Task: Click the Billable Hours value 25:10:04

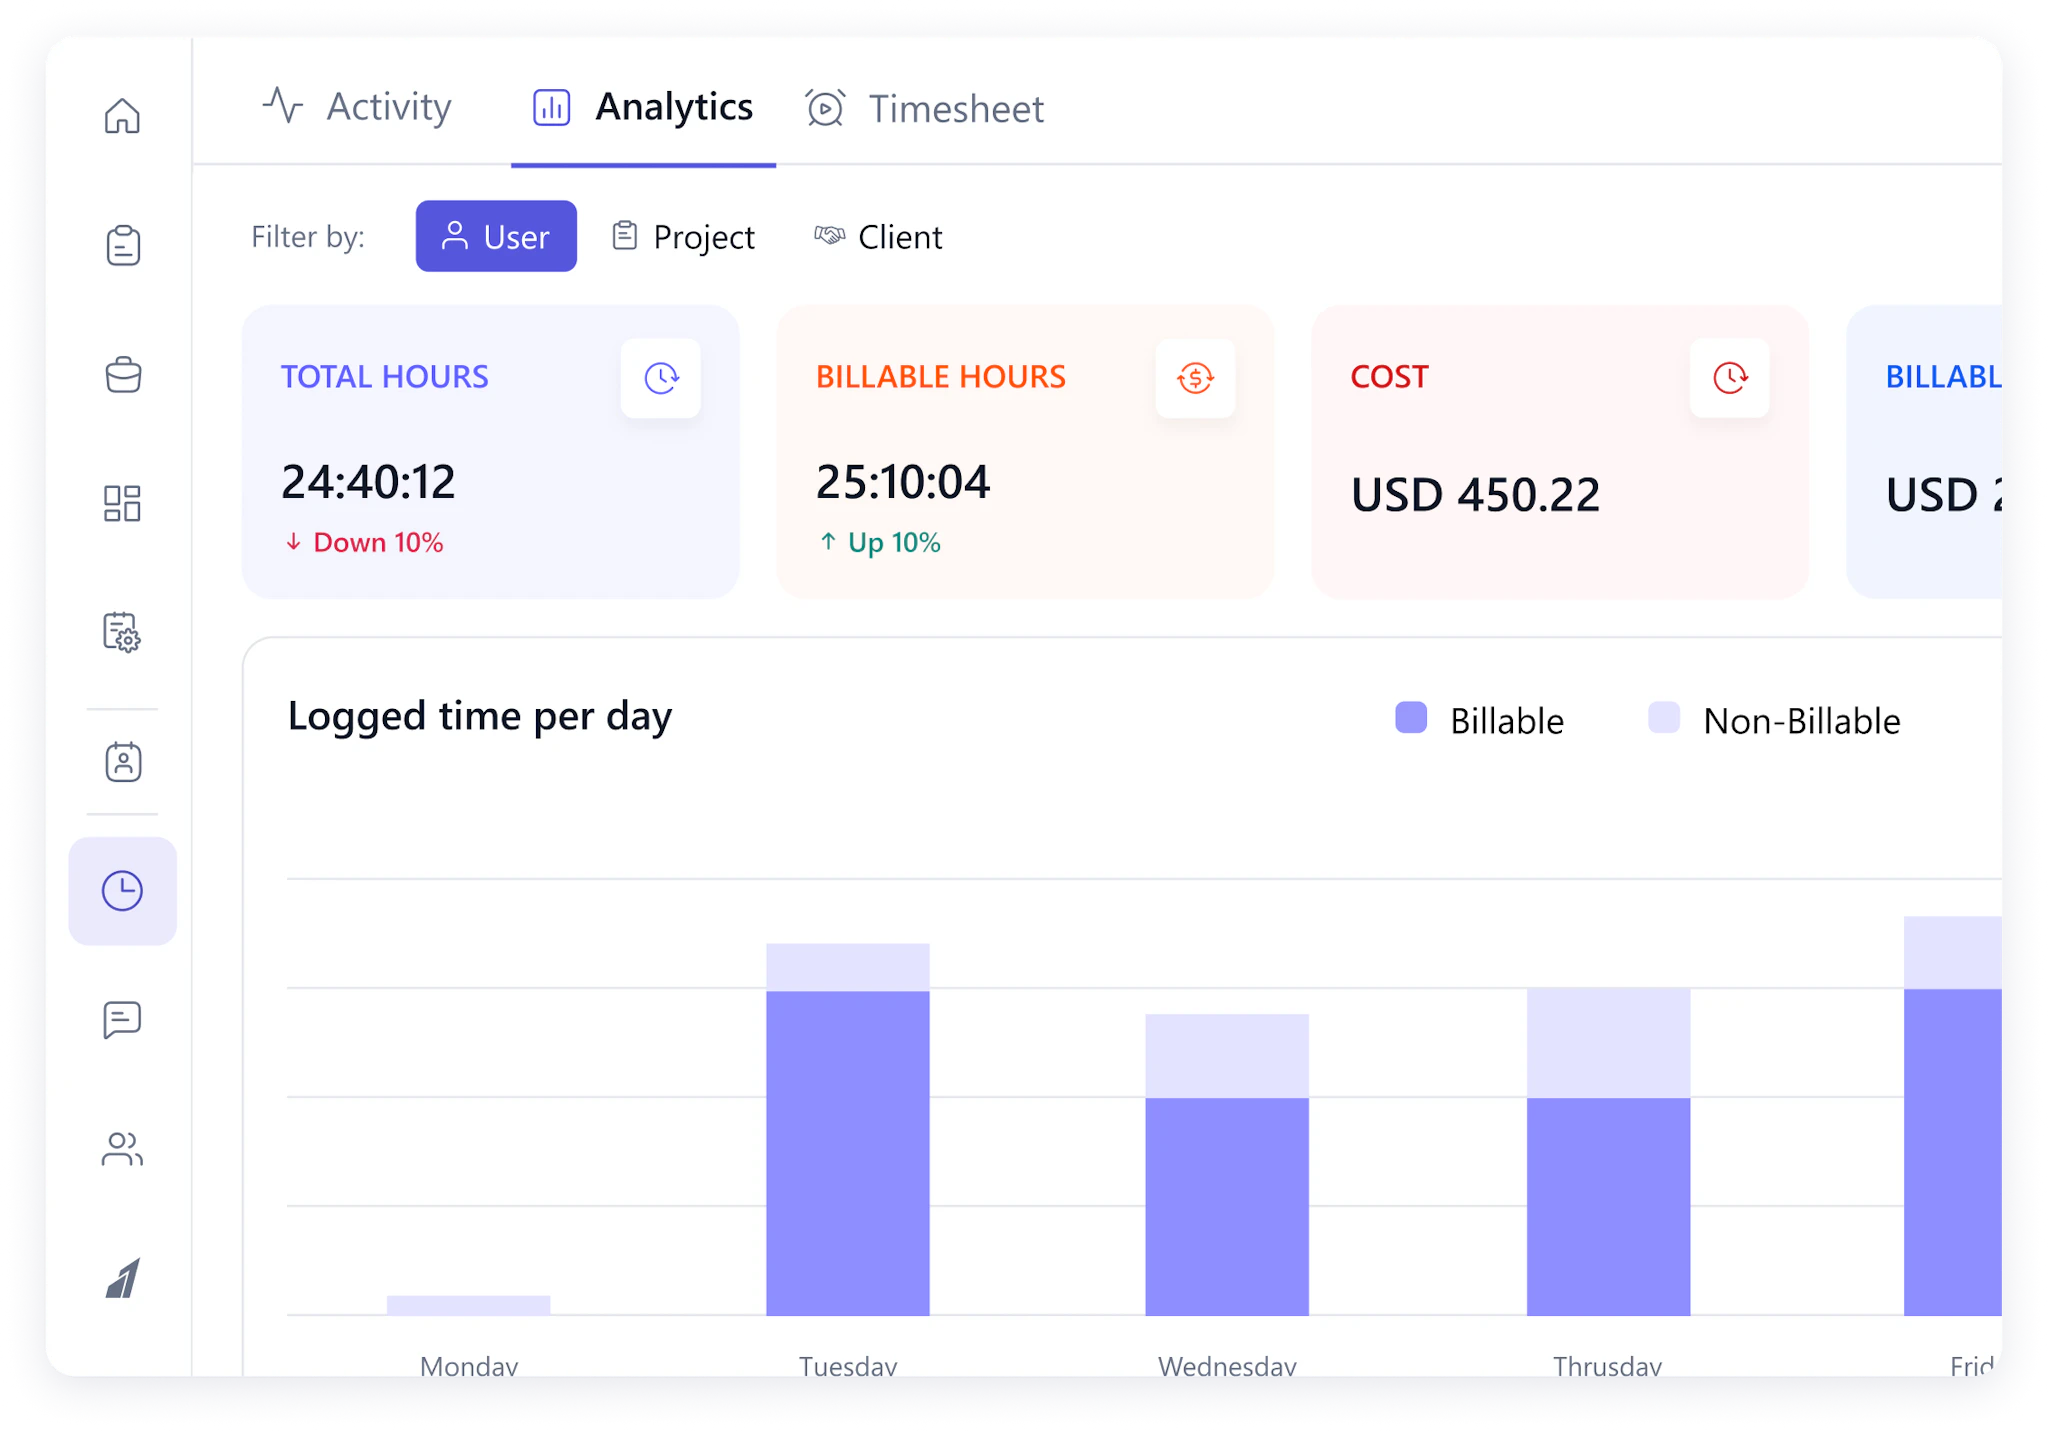Action: [x=903, y=482]
